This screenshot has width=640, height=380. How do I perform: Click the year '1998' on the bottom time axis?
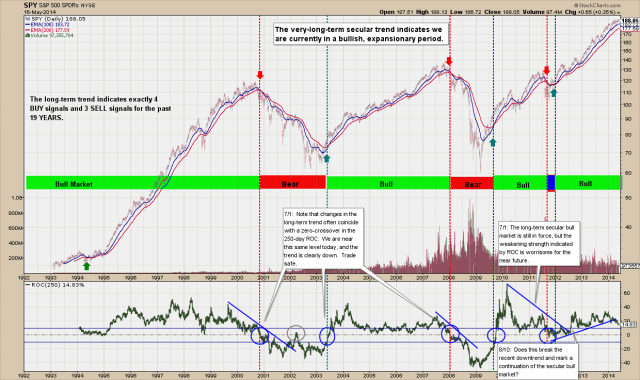[184, 376]
